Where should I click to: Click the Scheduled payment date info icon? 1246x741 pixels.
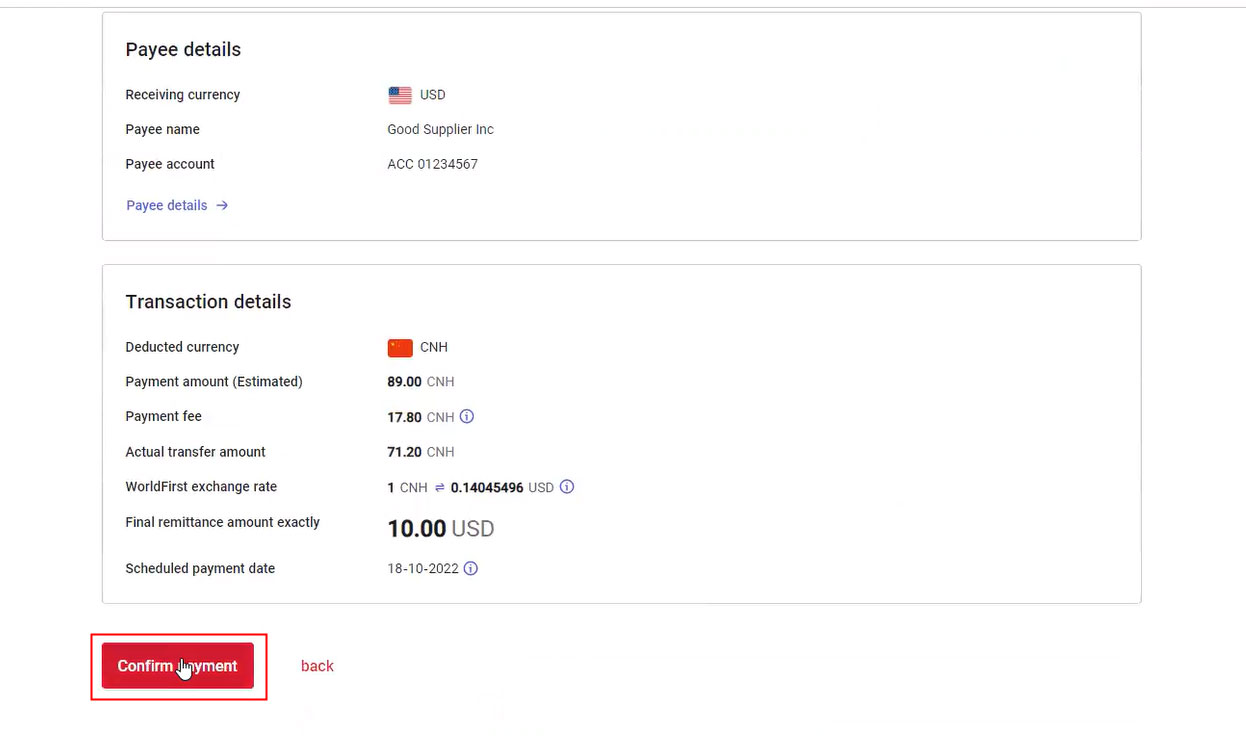pos(471,568)
